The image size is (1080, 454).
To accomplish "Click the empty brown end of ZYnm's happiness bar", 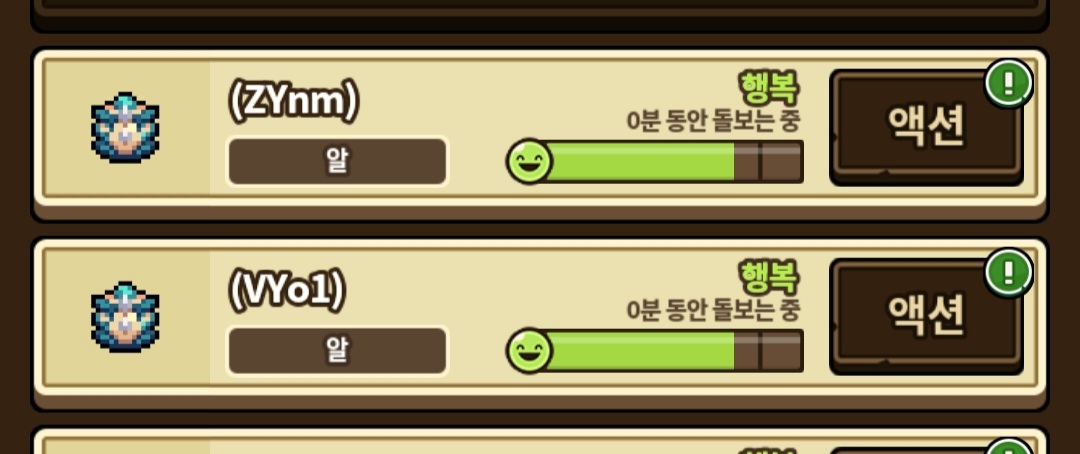I will (x=769, y=162).
